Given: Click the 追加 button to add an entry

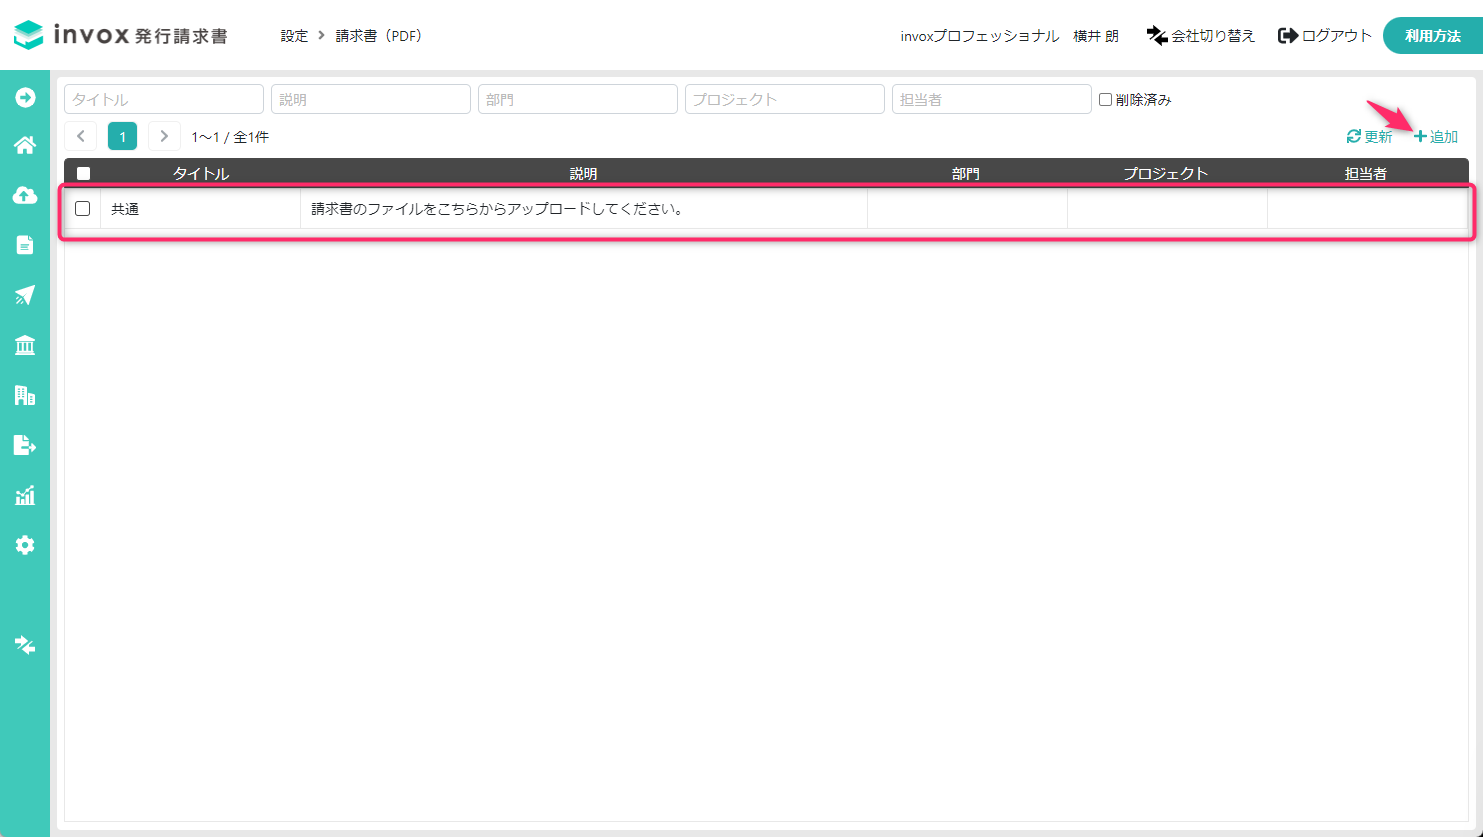Looking at the screenshot, I should [x=1435, y=136].
